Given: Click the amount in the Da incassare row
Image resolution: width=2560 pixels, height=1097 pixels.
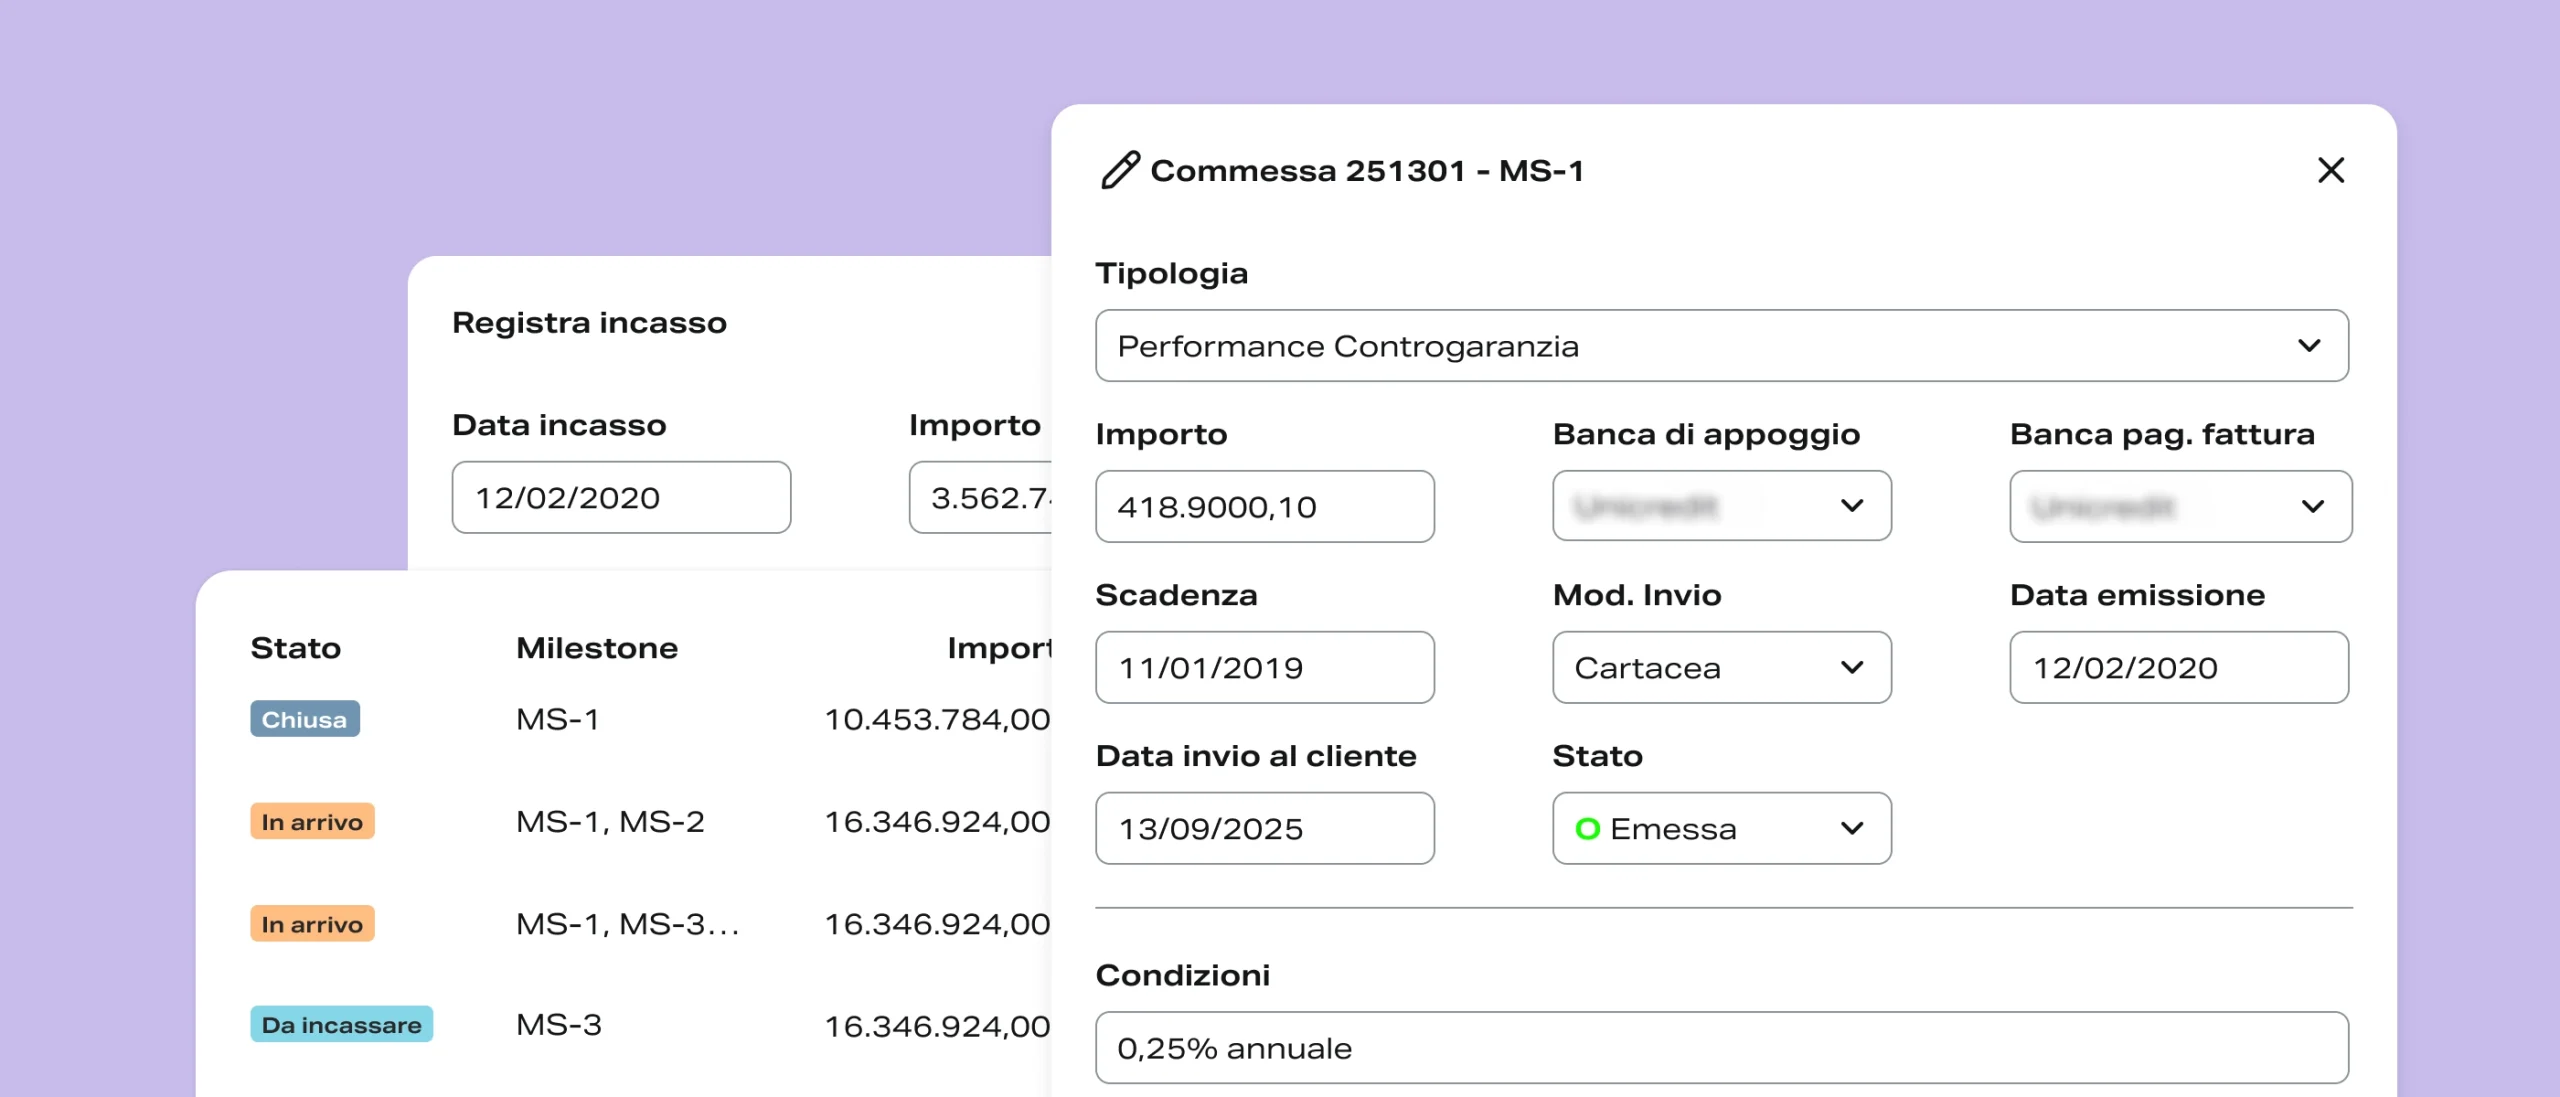Looking at the screenshot, I should pyautogui.click(x=937, y=1026).
